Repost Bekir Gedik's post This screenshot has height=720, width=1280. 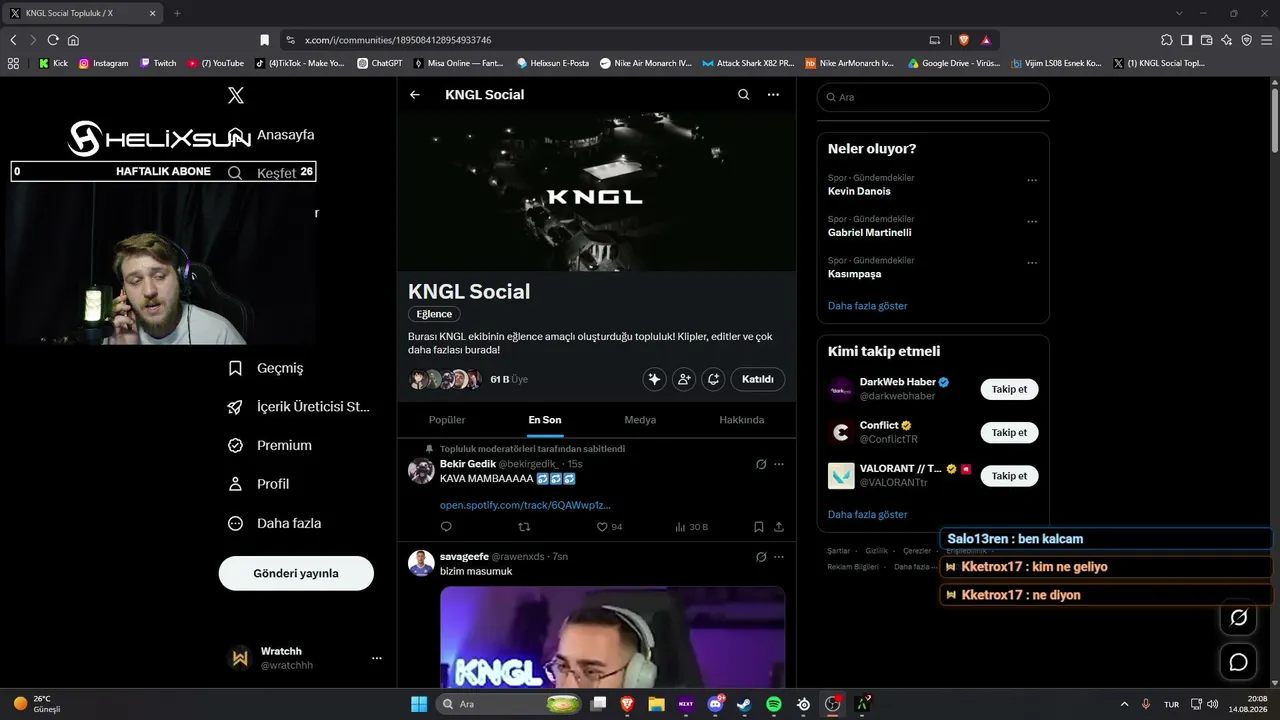coord(524,527)
